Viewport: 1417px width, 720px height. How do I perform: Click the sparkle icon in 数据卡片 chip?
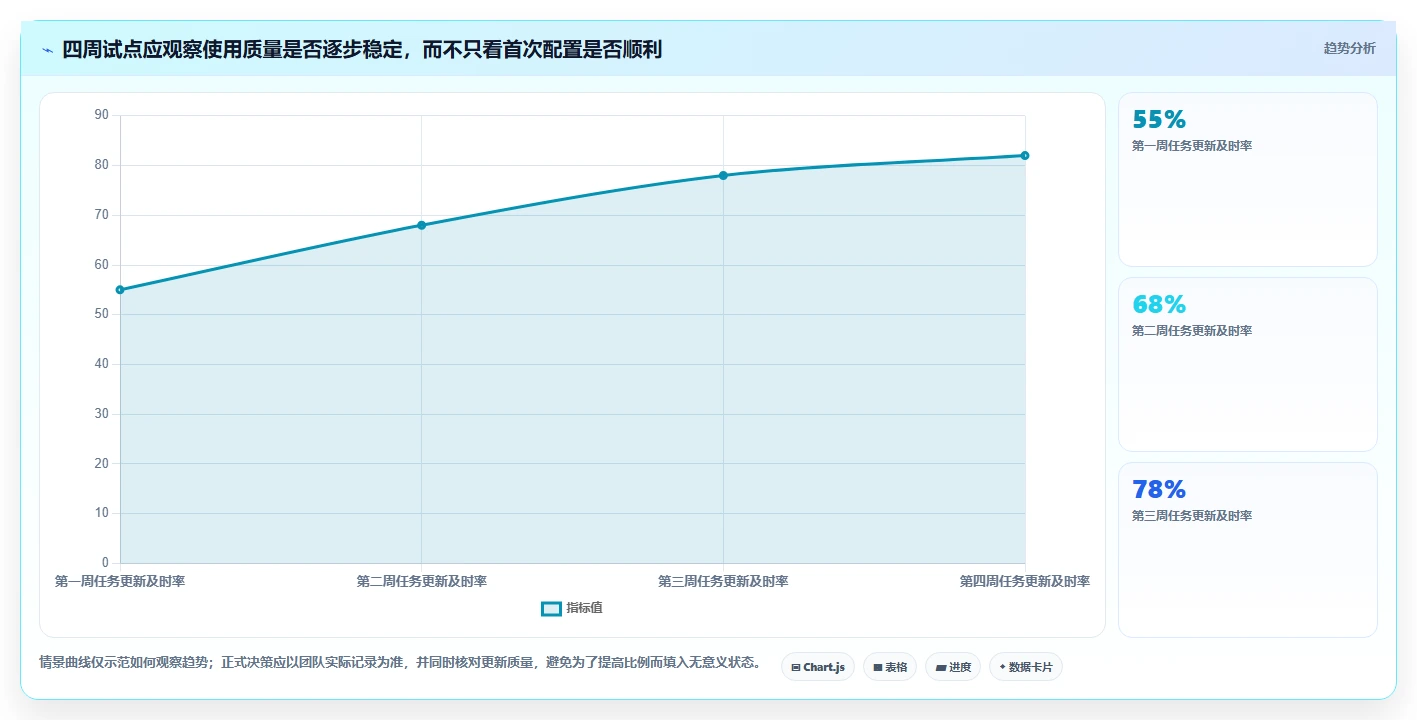coord(1002,666)
